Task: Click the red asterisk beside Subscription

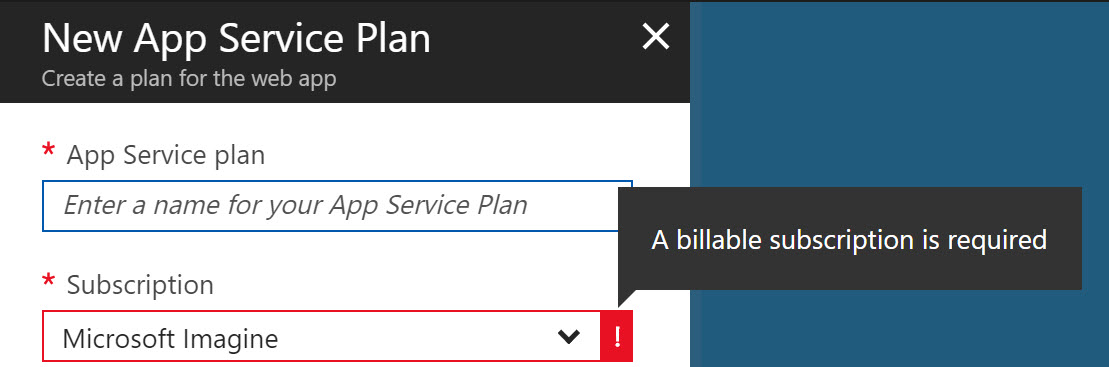Action: [x=49, y=281]
